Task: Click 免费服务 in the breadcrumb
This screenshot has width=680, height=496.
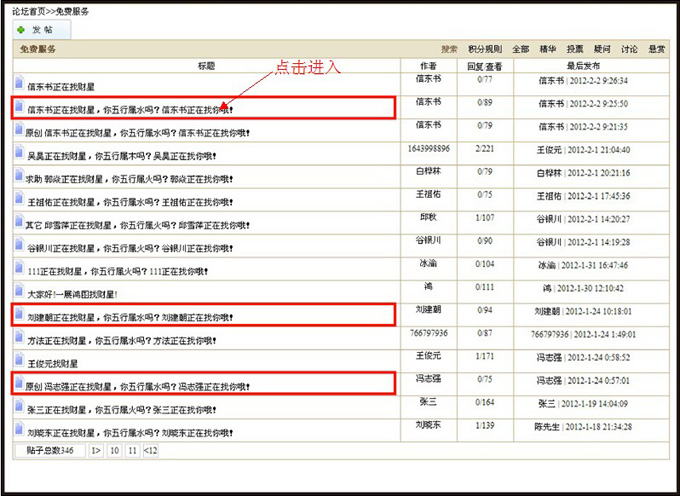Action: point(72,11)
